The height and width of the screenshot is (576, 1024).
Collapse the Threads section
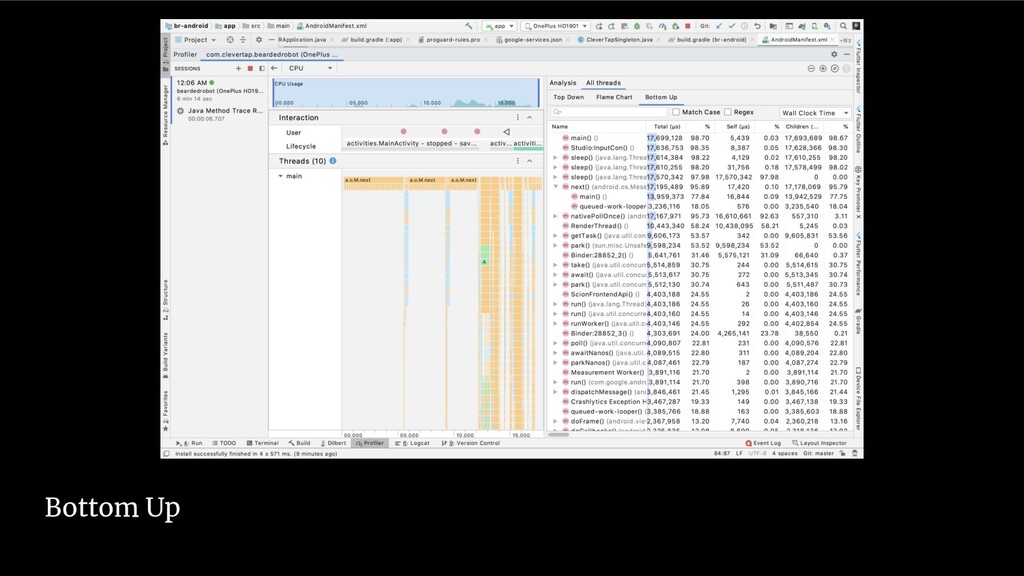click(x=530, y=161)
